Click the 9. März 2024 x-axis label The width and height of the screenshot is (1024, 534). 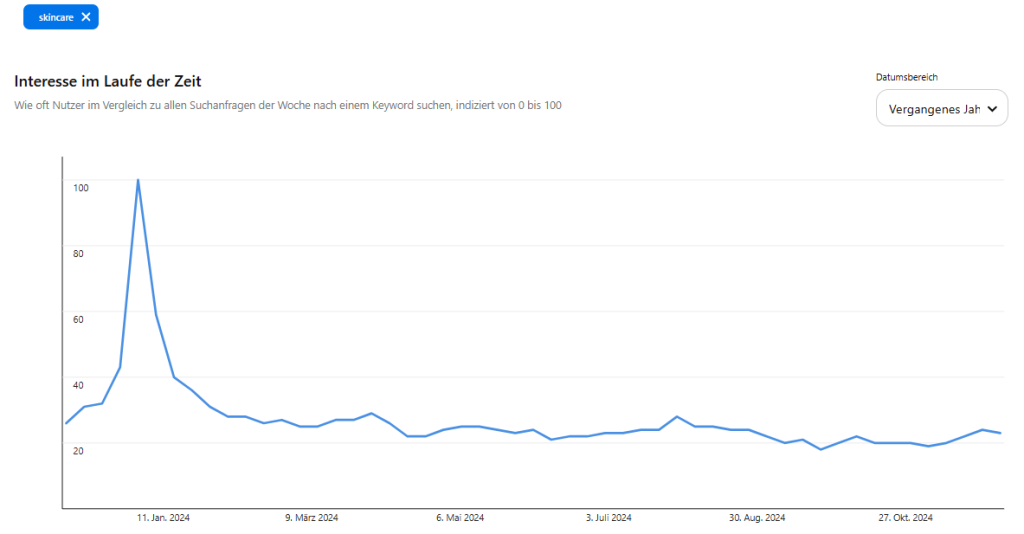click(312, 518)
